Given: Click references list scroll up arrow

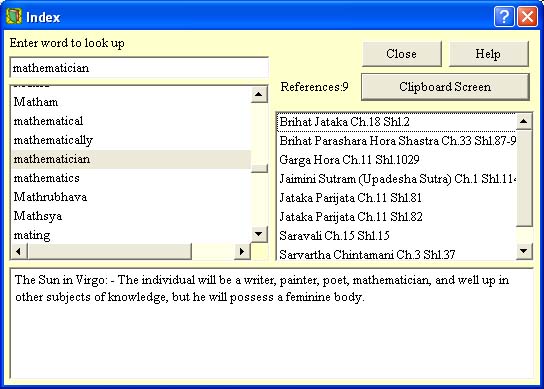Looking at the screenshot, I should pos(524,121).
